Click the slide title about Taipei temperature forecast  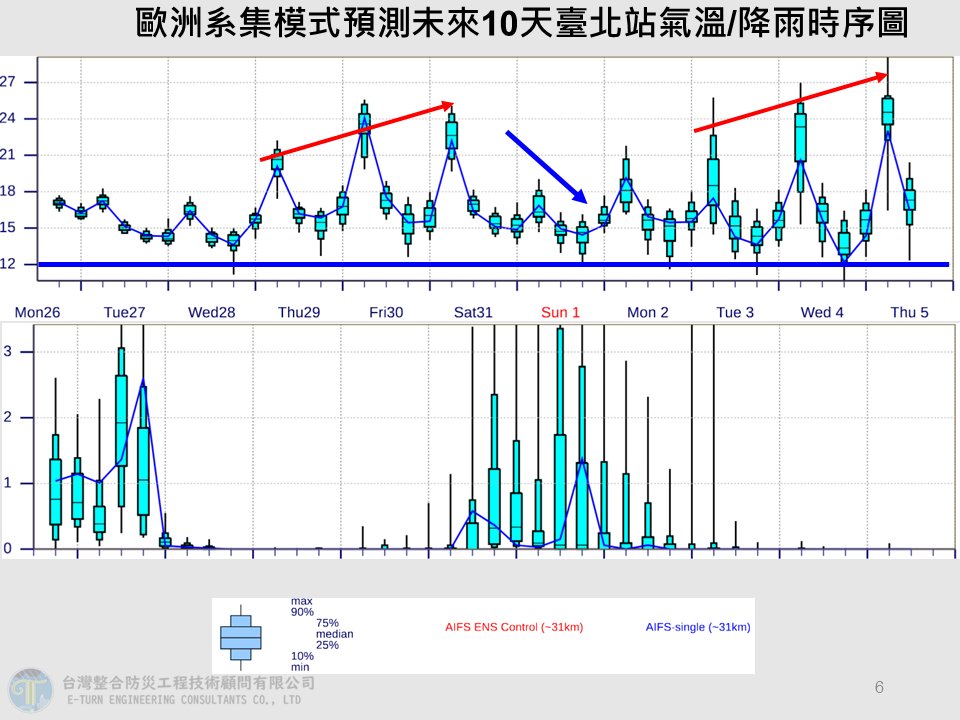coord(522,24)
